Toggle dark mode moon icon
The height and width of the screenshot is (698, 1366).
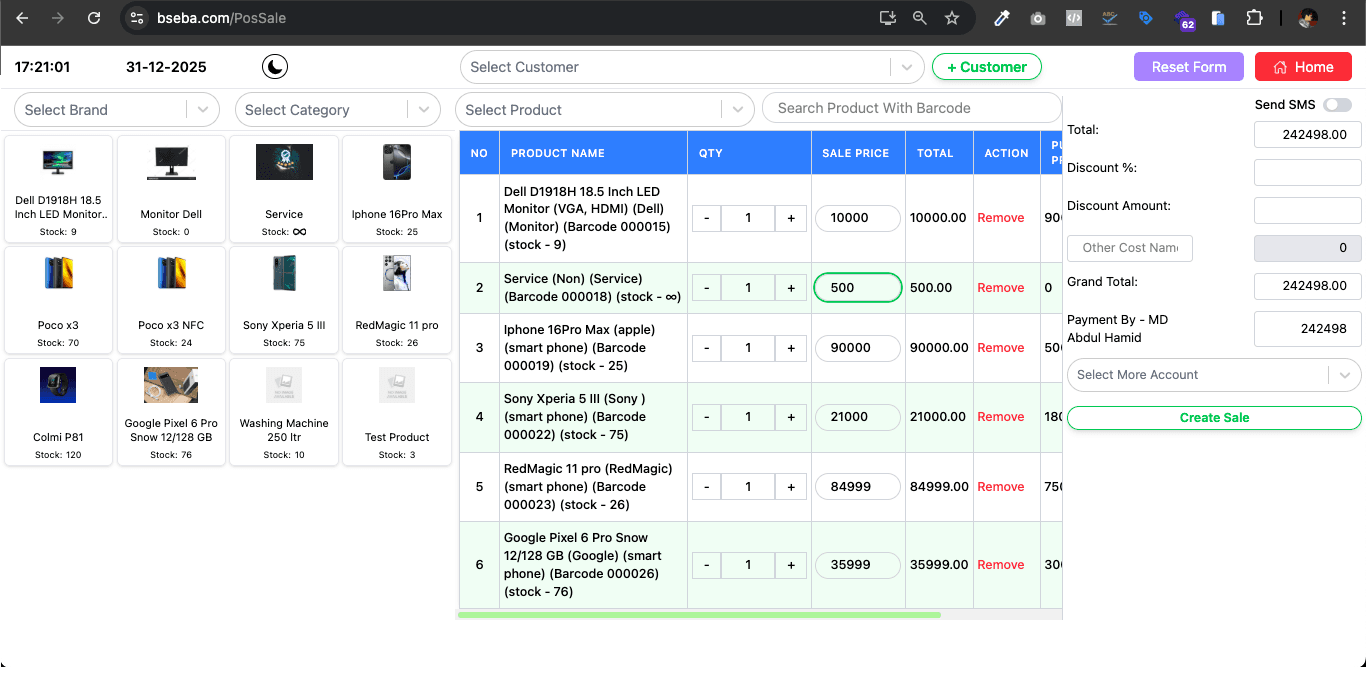(x=275, y=67)
